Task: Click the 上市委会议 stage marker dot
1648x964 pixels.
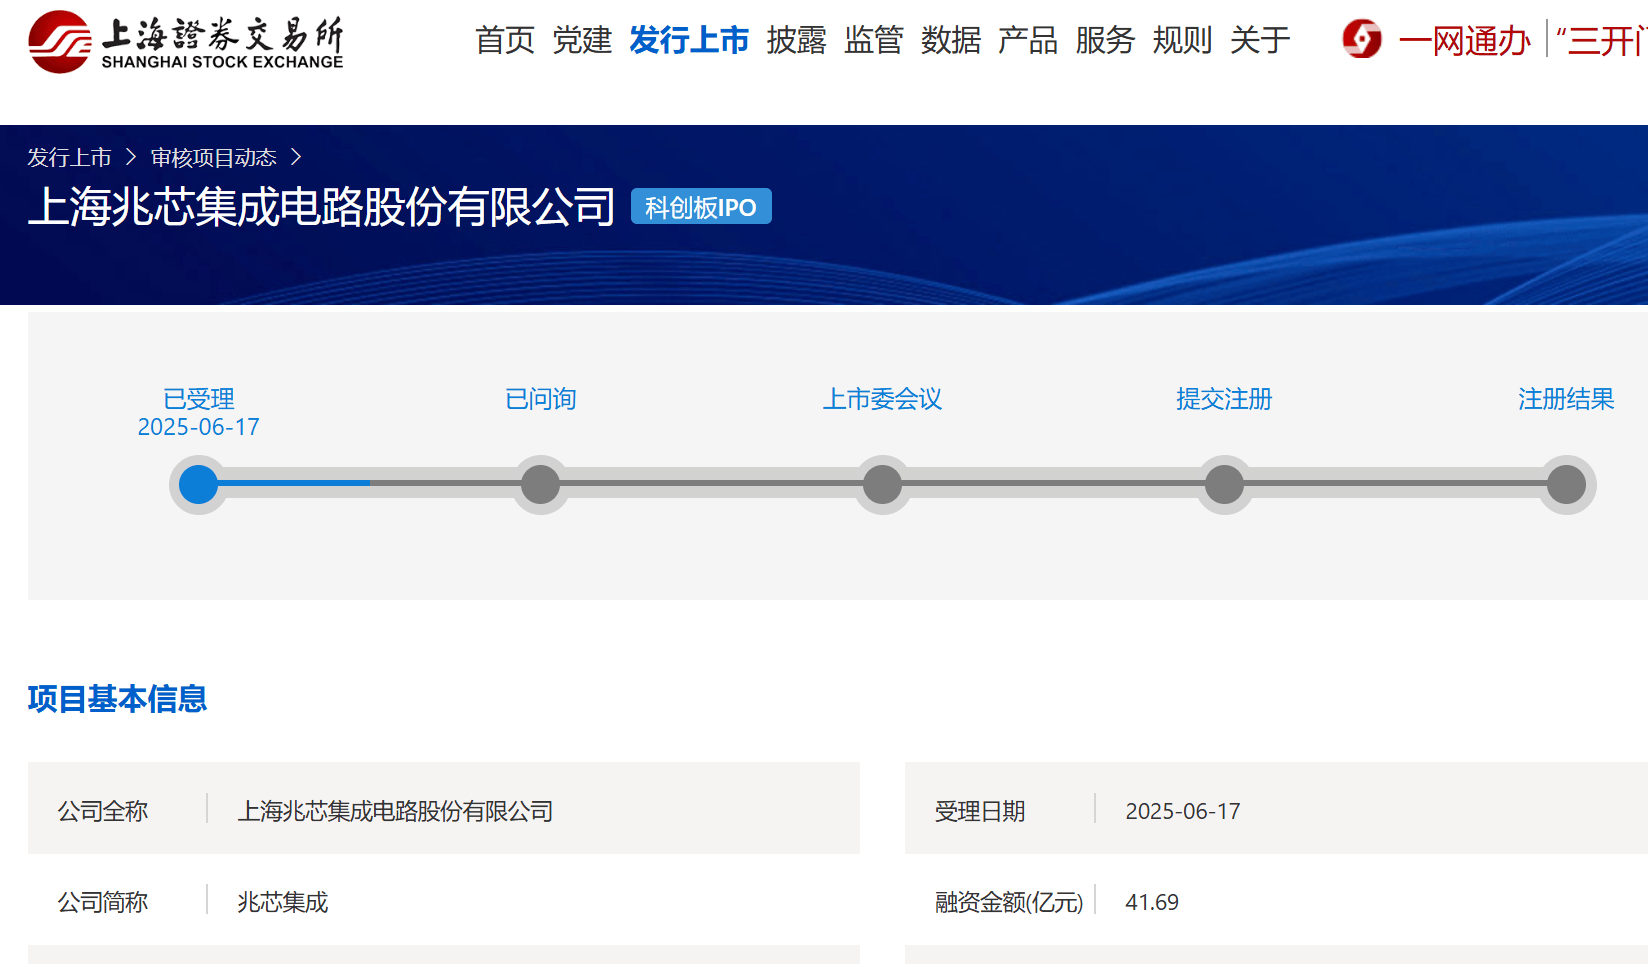Action: pos(883,485)
